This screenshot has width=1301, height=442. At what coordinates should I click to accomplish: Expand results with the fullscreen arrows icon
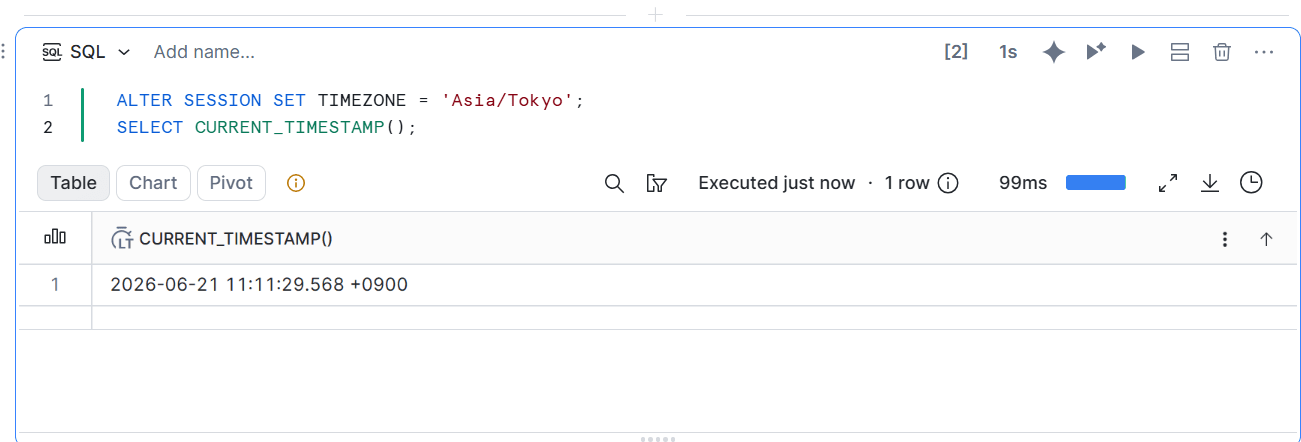coord(1168,183)
